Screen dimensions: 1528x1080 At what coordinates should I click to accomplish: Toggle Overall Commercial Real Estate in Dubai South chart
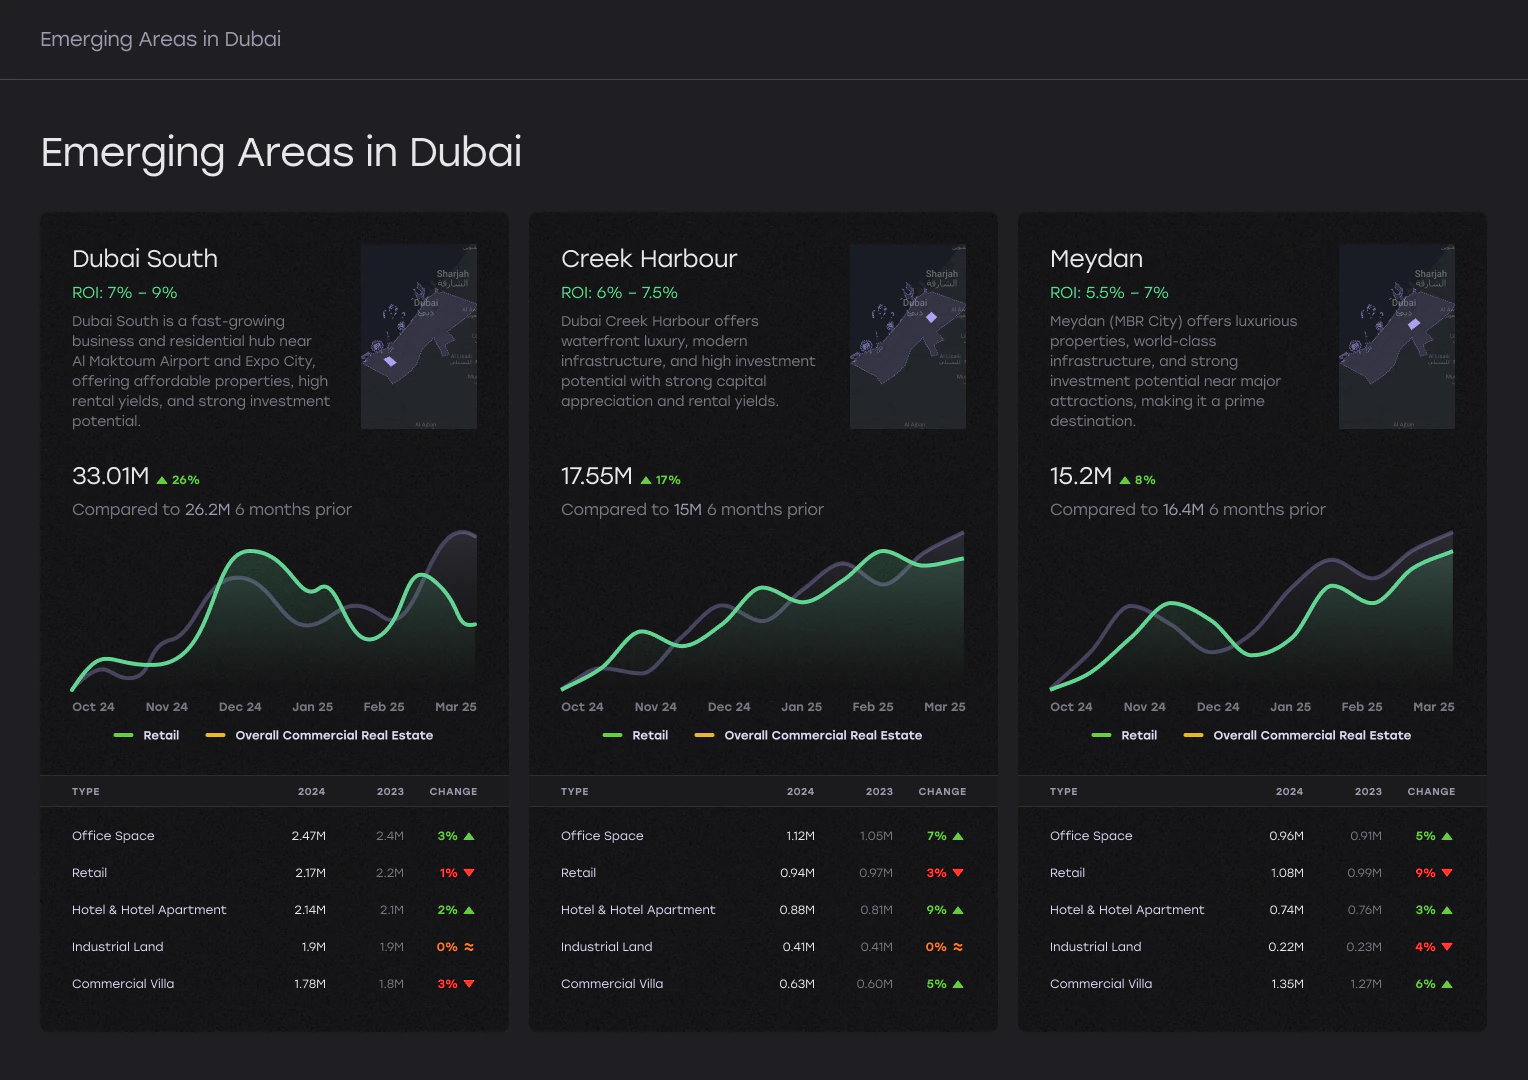(319, 735)
